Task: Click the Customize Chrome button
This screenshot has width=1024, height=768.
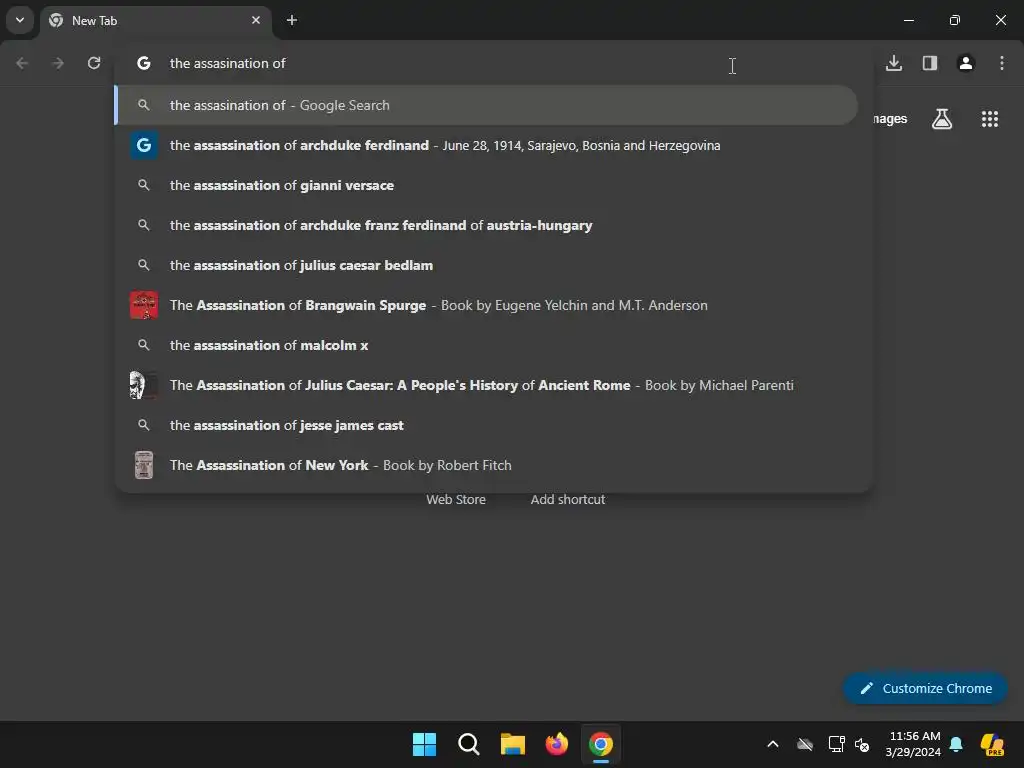Action: click(x=925, y=688)
